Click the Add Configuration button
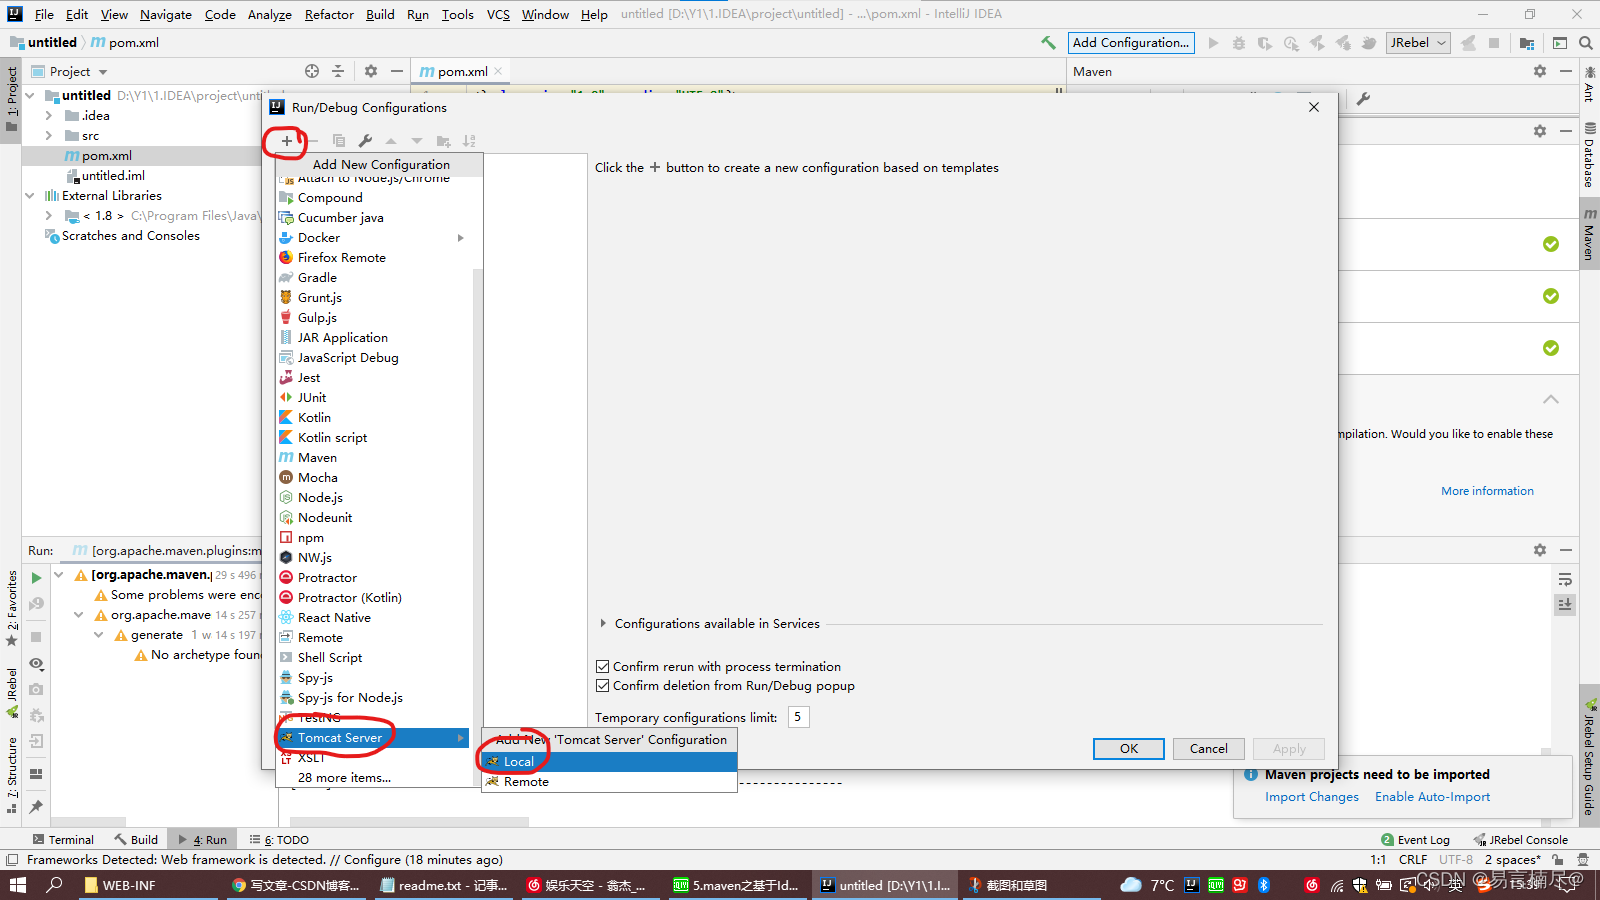This screenshot has width=1600, height=900. click(1131, 43)
